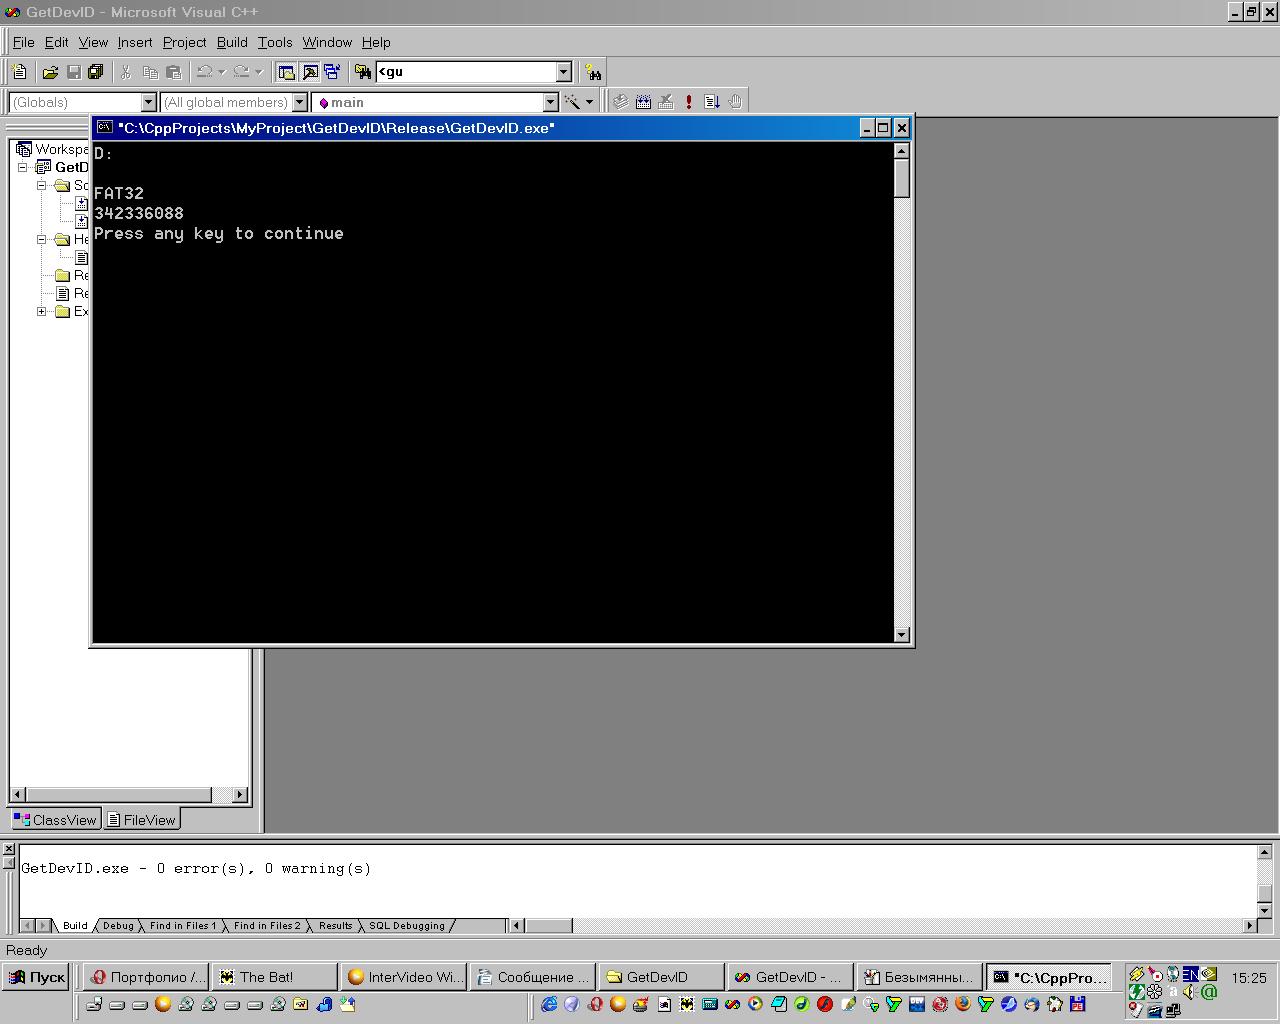
Task: Click the Execute Program red exclamation icon
Action: 688,102
